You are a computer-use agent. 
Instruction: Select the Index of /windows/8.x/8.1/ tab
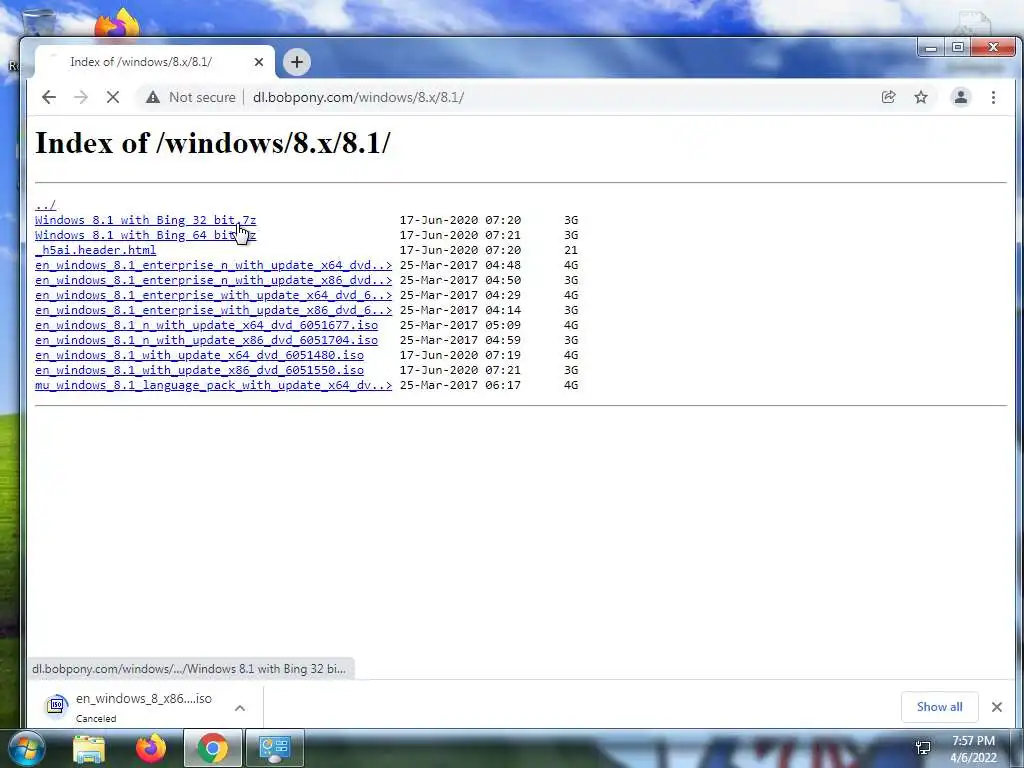[155, 62]
